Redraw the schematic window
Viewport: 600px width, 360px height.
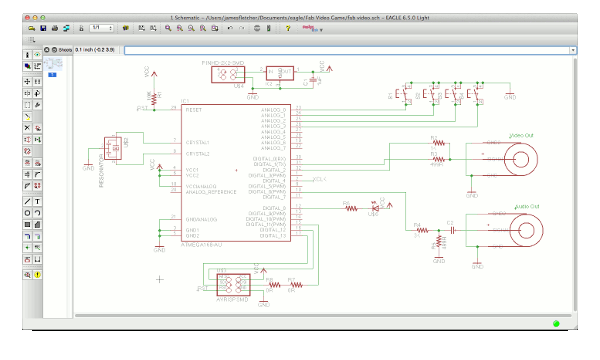tap(203, 28)
